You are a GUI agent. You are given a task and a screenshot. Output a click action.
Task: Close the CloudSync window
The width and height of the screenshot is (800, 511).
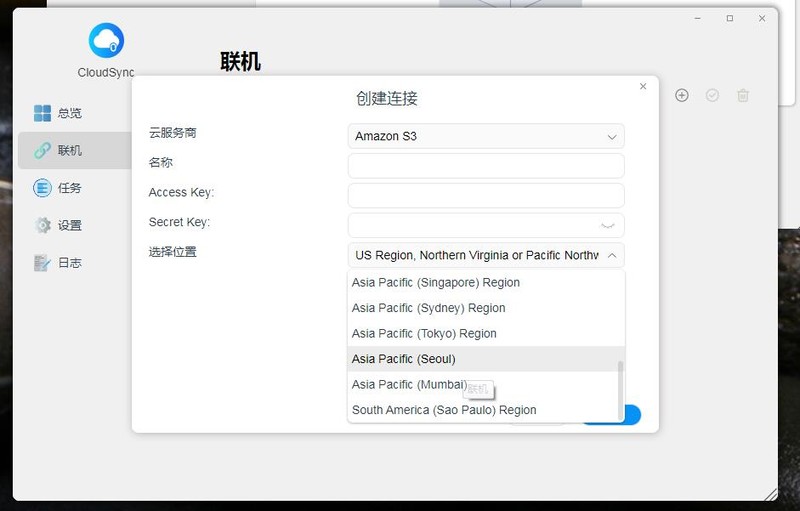tap(762, 18)
